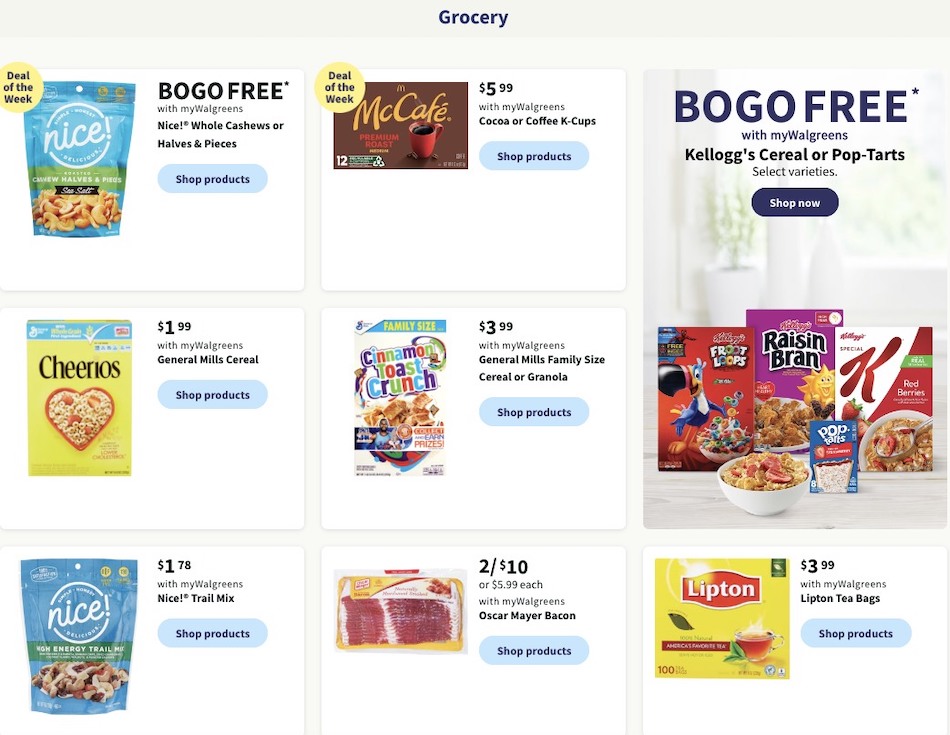This screenshot has width=950, height=735.
Task: Click Shop now for Kellogg's Cereal
Action: coord(795,202)
